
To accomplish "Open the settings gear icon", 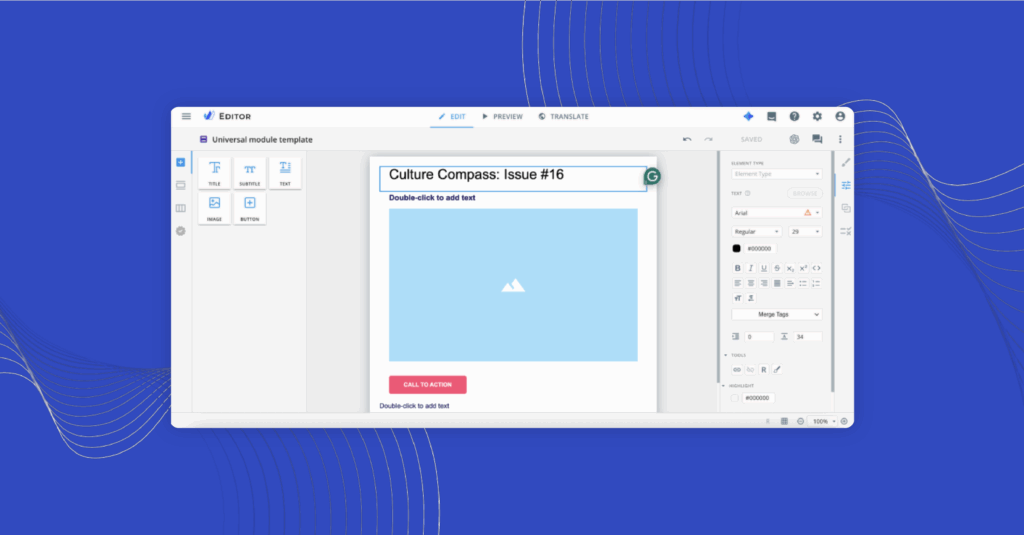I will tap(817, 116).
